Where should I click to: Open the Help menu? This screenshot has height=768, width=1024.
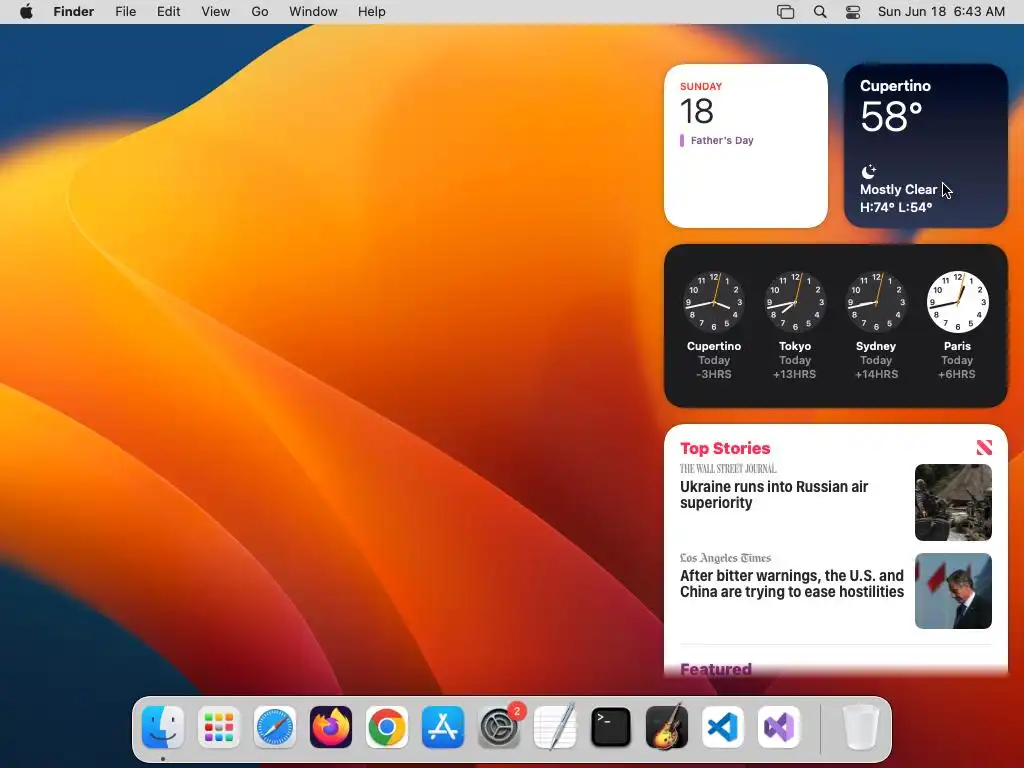[x=372, y=12]
